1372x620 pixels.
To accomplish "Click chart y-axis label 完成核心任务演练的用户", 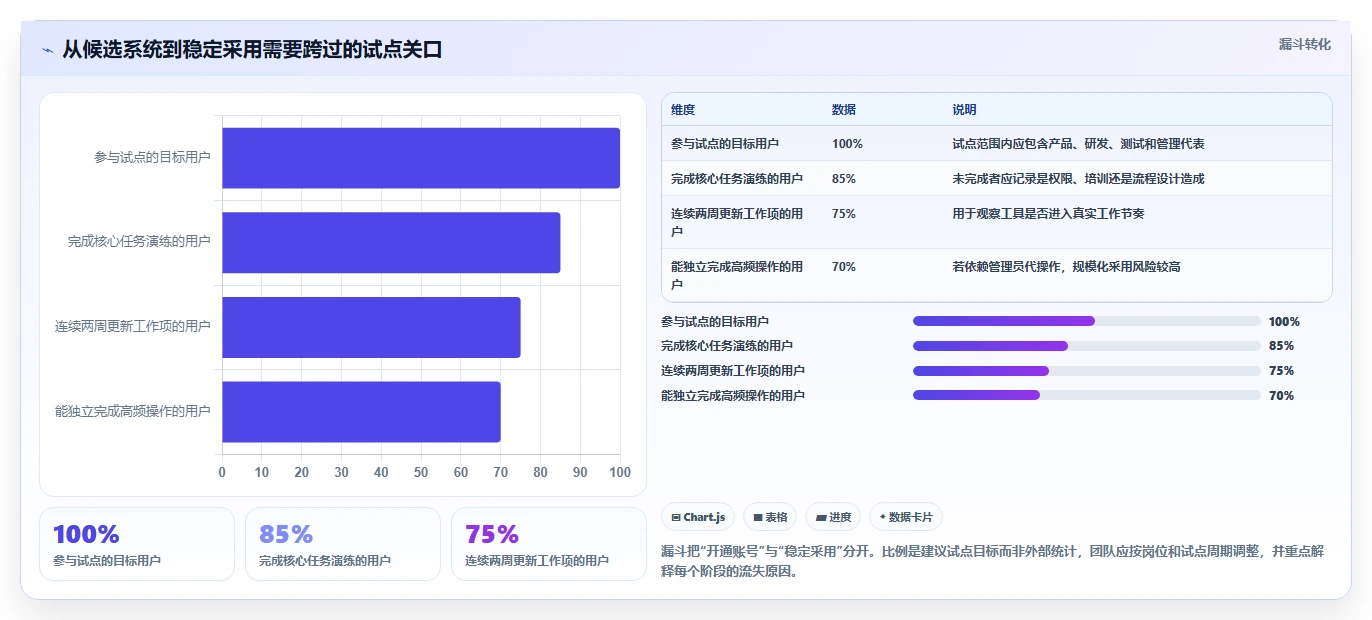I will click(139, 242).
